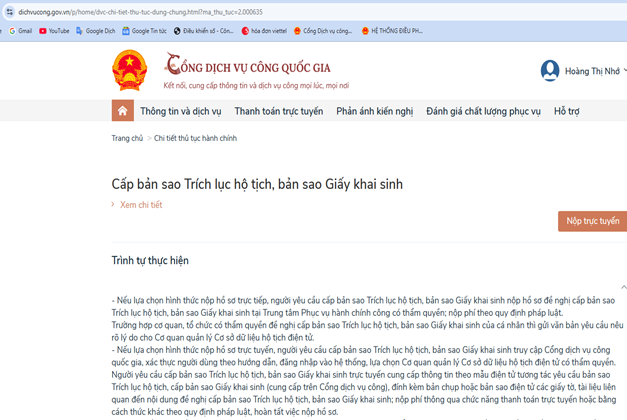Click the Nộp trực tuyến button
The width and height of the screenshot is (627, 420).
(592, 221)
